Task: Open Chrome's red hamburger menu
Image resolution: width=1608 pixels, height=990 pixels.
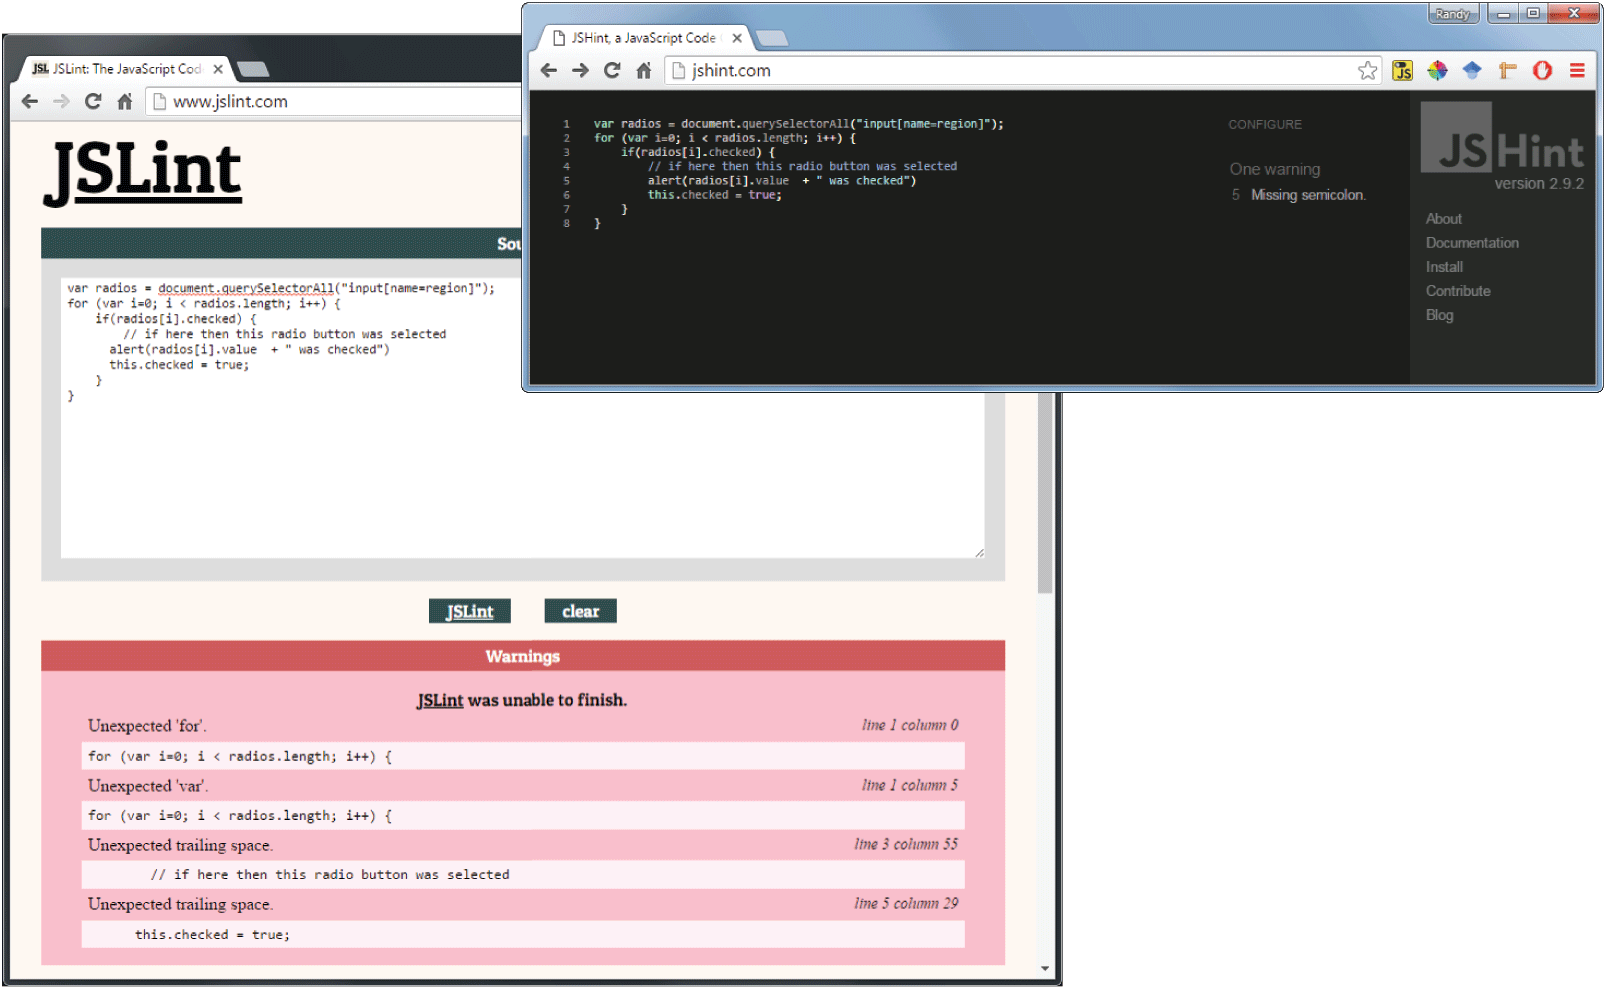Action: (1577, 71)
